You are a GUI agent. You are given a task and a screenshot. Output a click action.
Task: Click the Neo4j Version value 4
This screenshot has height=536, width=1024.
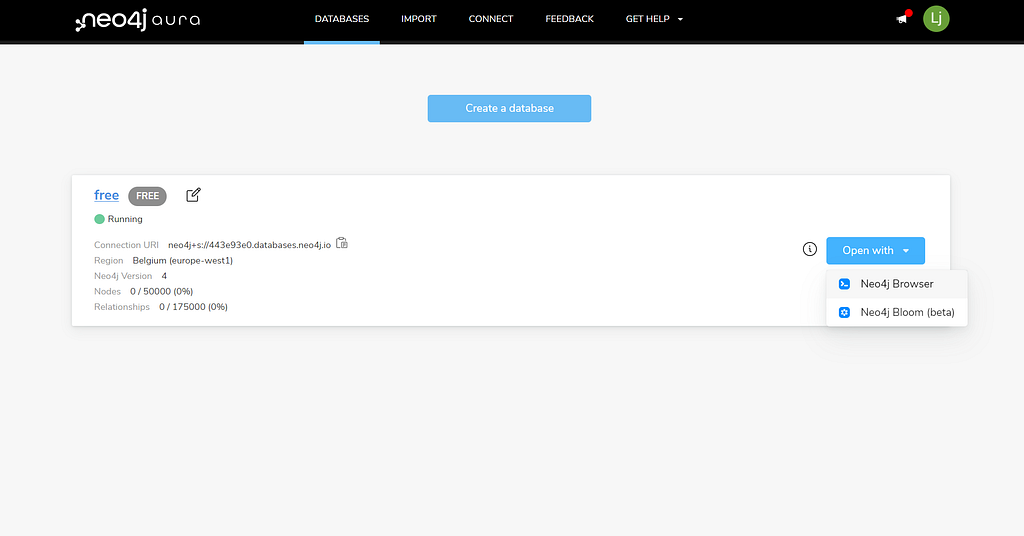pos(164,276)
